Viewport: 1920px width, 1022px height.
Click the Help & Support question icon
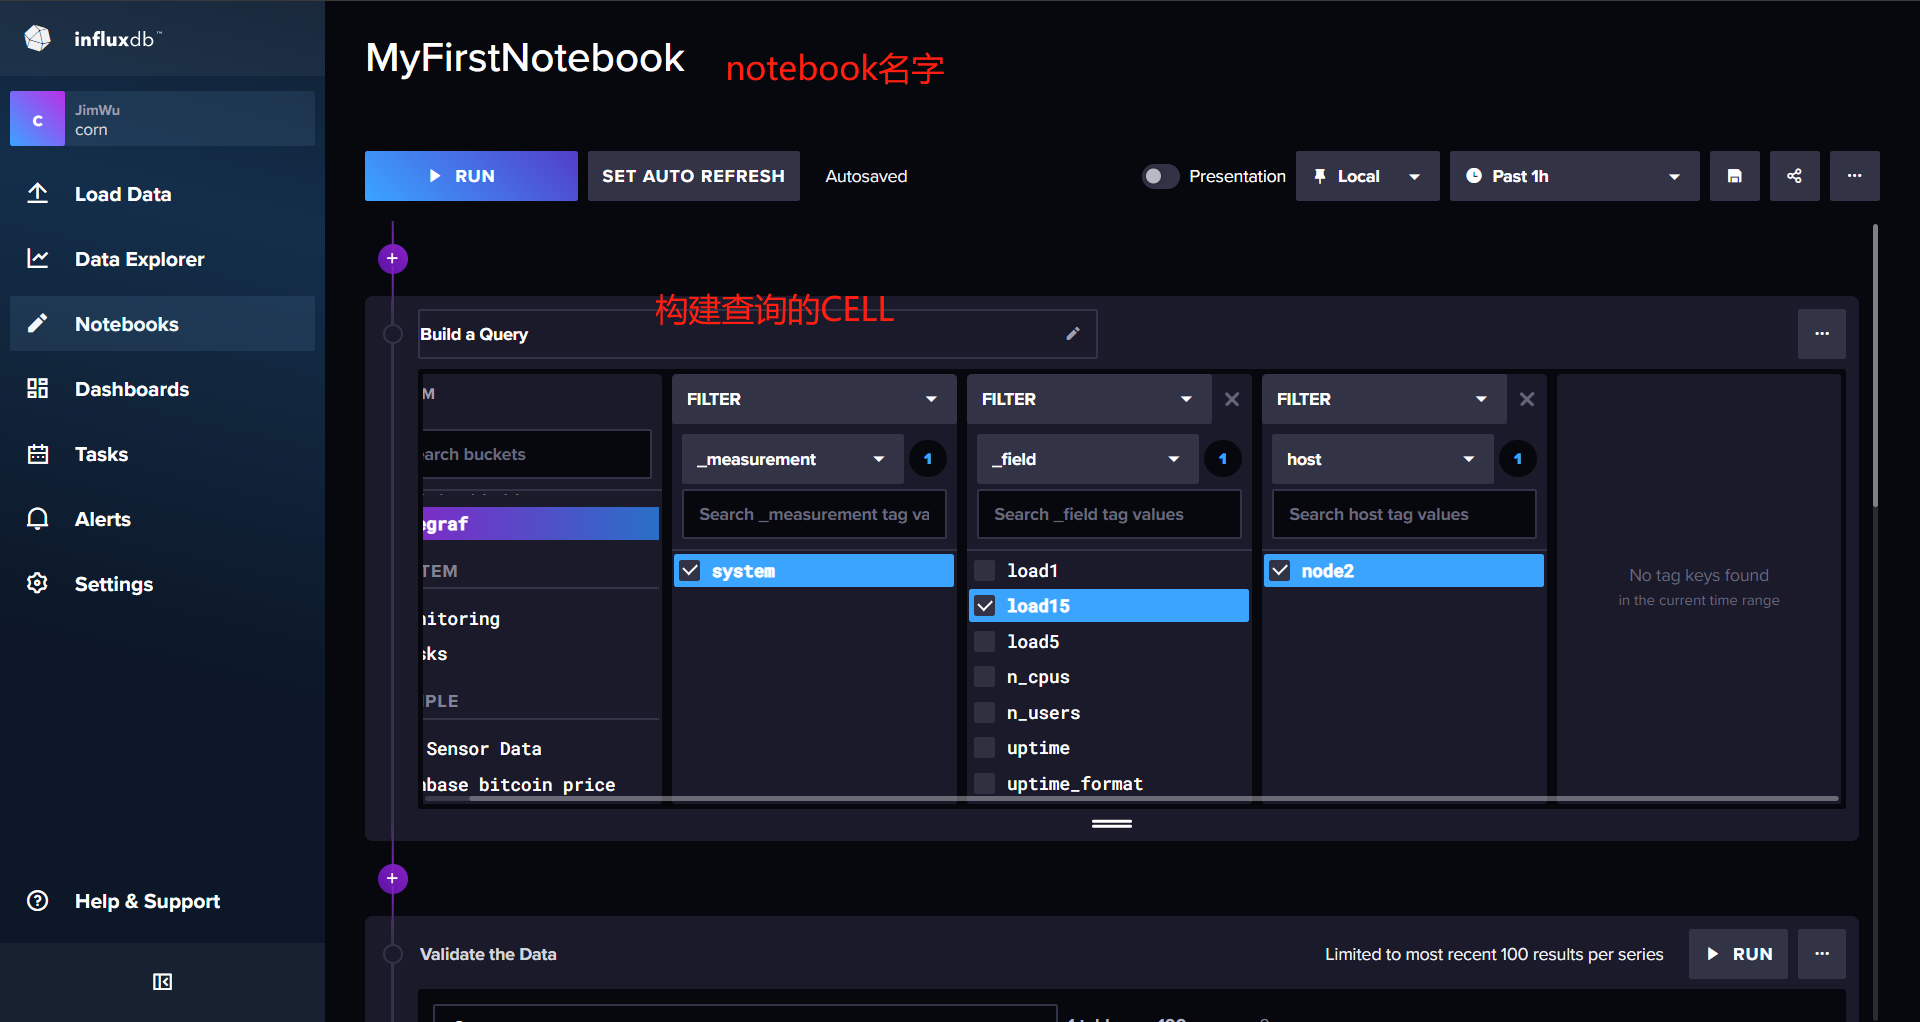(x=38, y=901)
